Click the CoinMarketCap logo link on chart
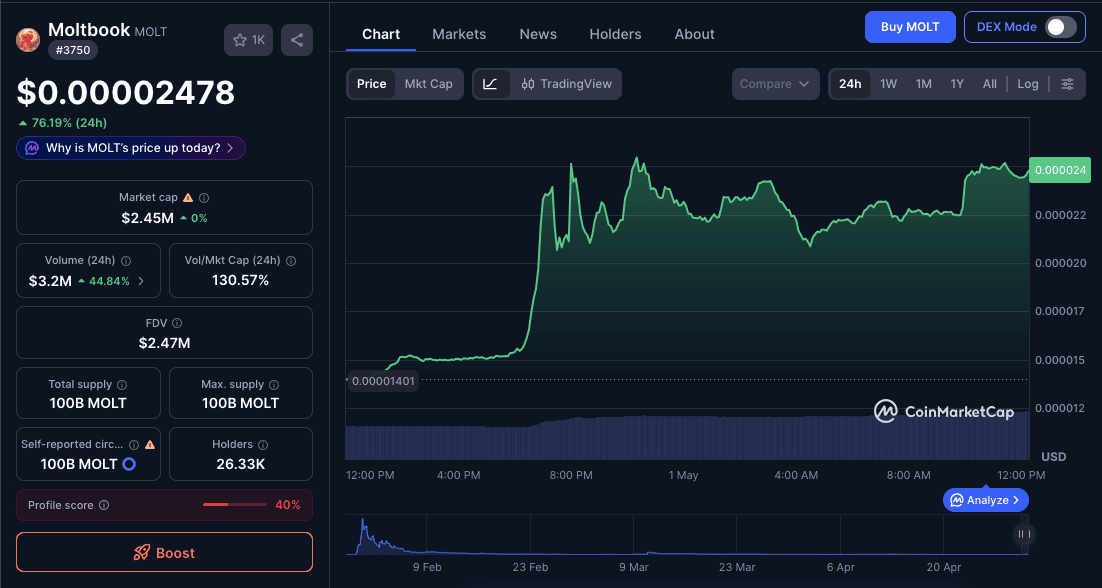The image size is (1102, 588). click(x=944, y=412)
